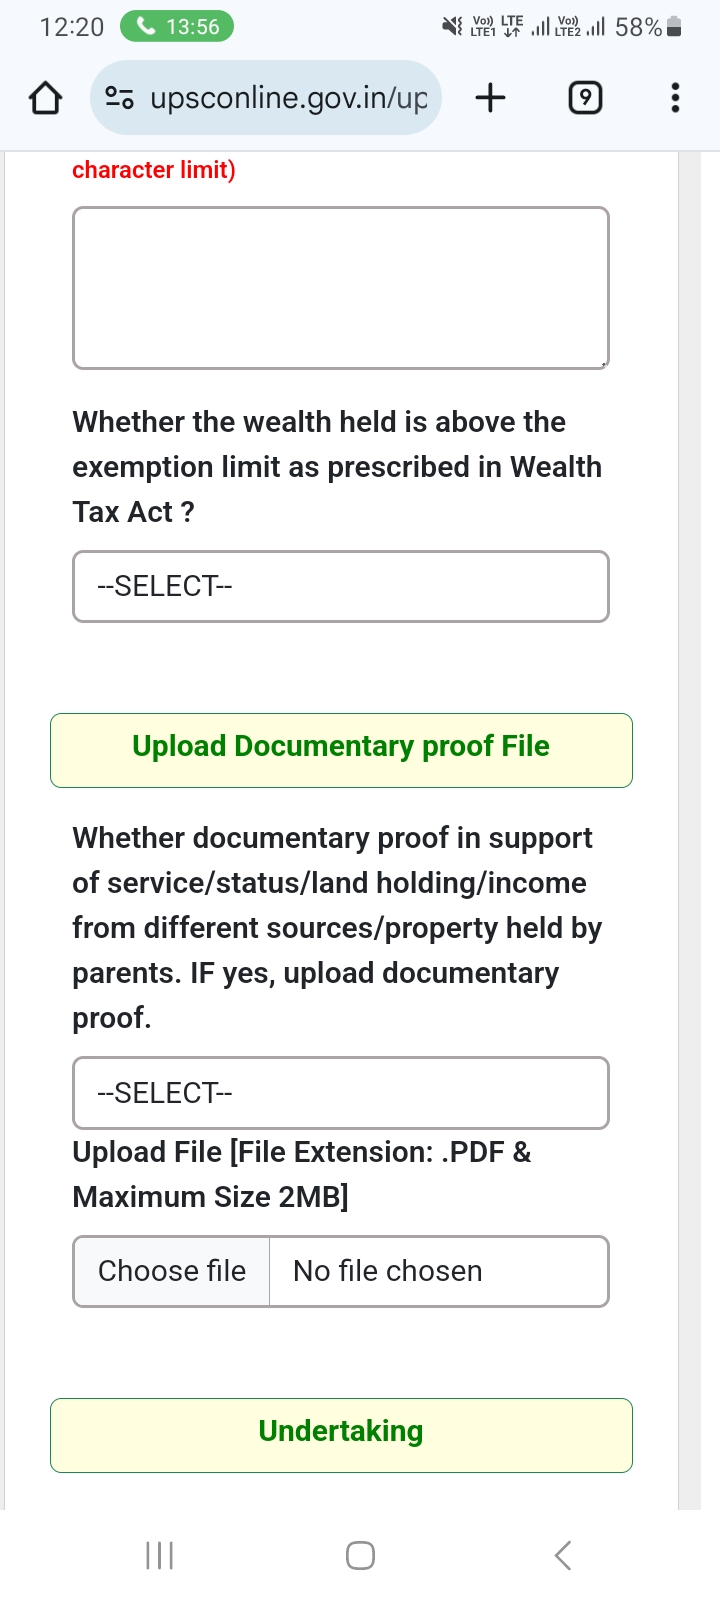Tap the upsconline.gov.in address bar
Viewport: 720px width, 1600px height.
coord(288,98)
